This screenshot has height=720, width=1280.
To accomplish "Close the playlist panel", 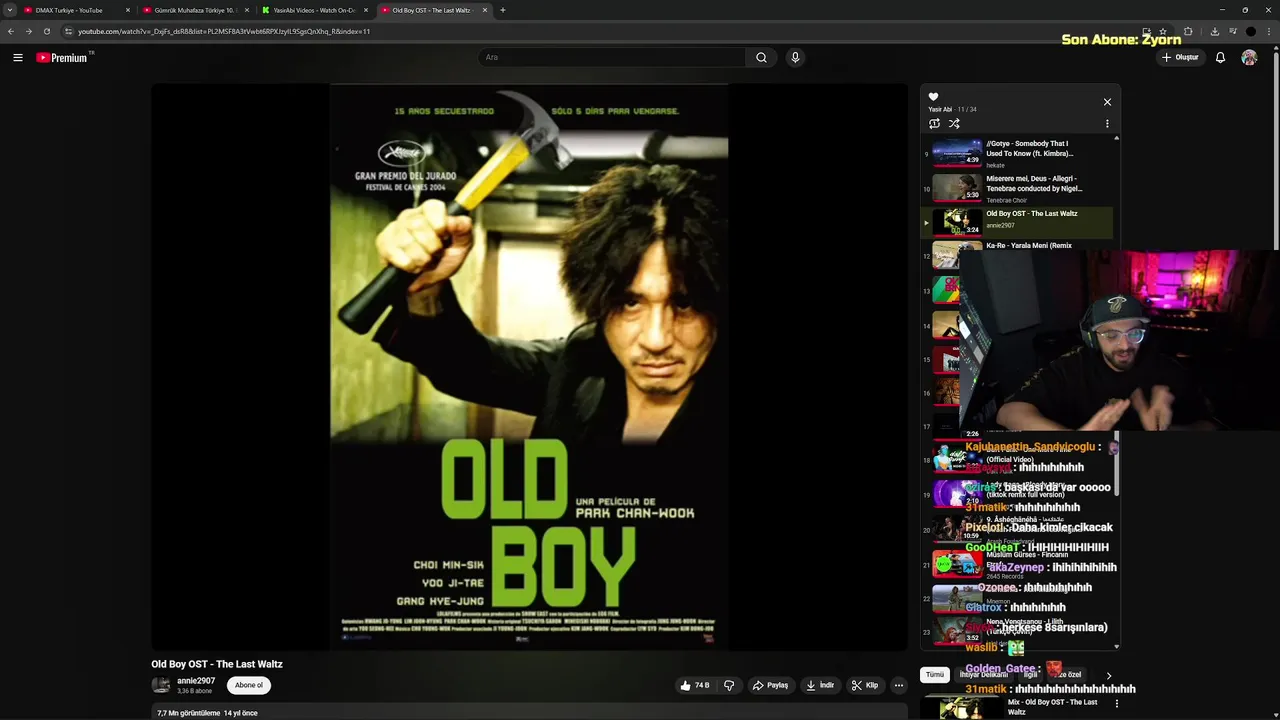I will 1107,102.
